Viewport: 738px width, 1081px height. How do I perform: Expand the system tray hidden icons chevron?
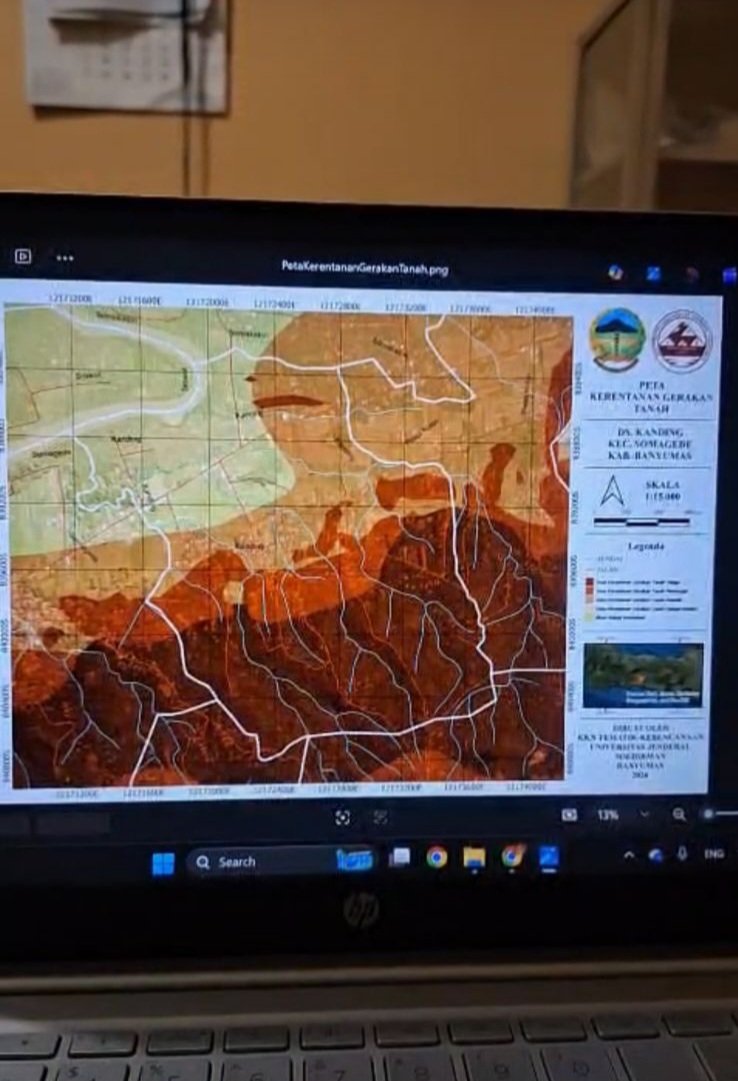tap(629, 855)
